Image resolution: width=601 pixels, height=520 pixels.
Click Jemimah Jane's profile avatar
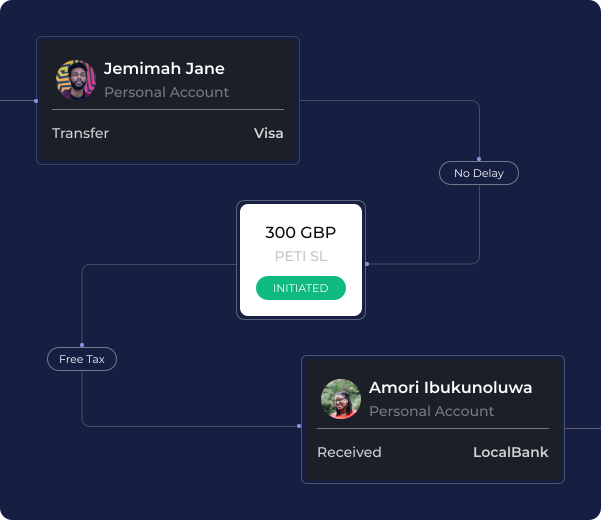coord(76,80)
